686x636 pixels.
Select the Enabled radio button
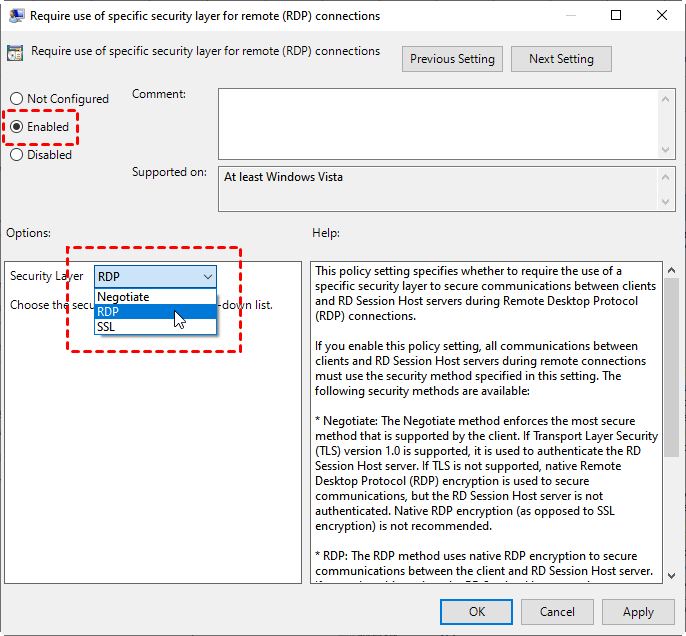(x=17, y=127)
